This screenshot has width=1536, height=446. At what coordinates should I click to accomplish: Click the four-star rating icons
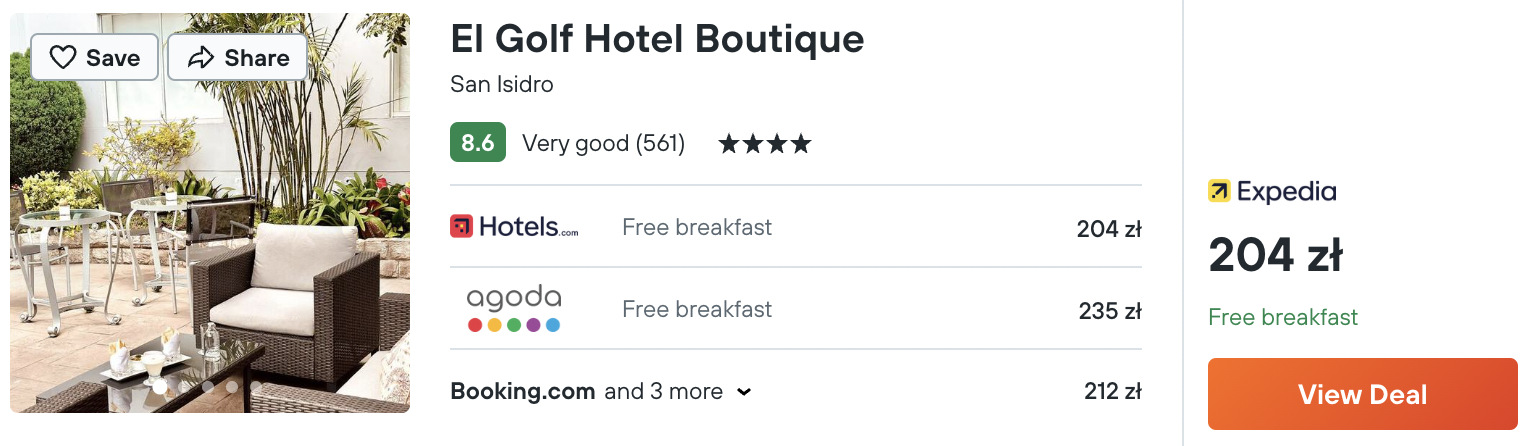click(x=765, y=144)
